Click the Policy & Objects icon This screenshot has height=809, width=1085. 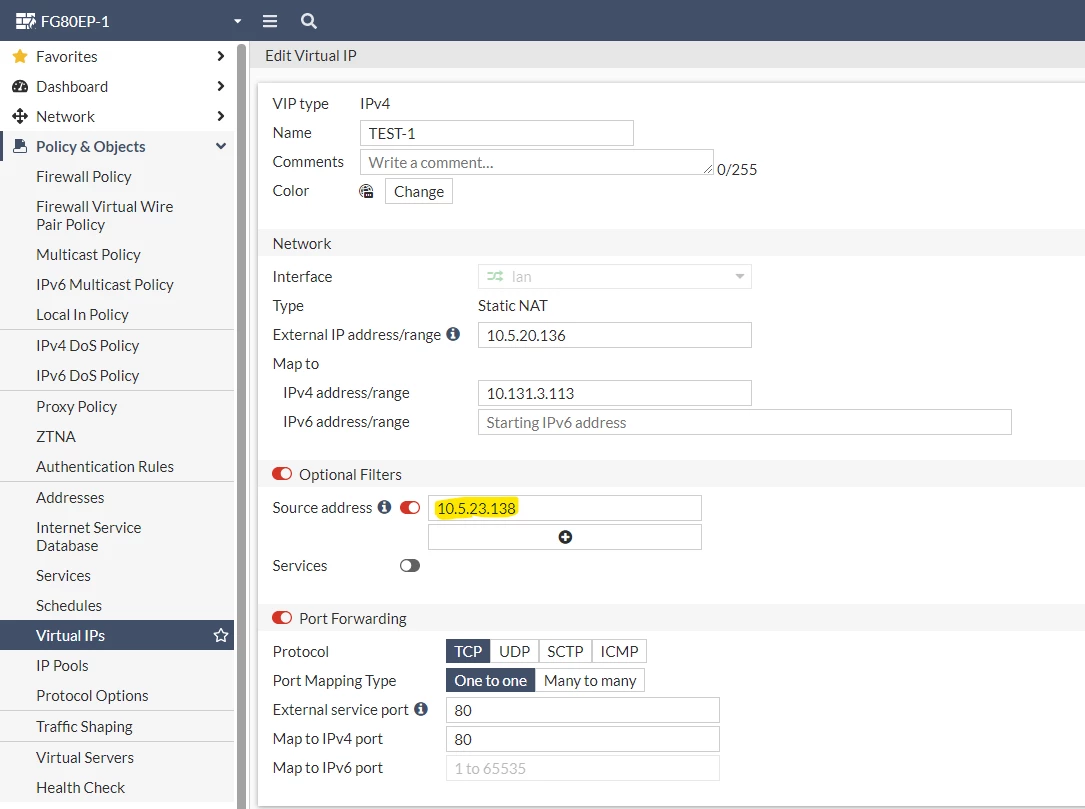[21, 146]
